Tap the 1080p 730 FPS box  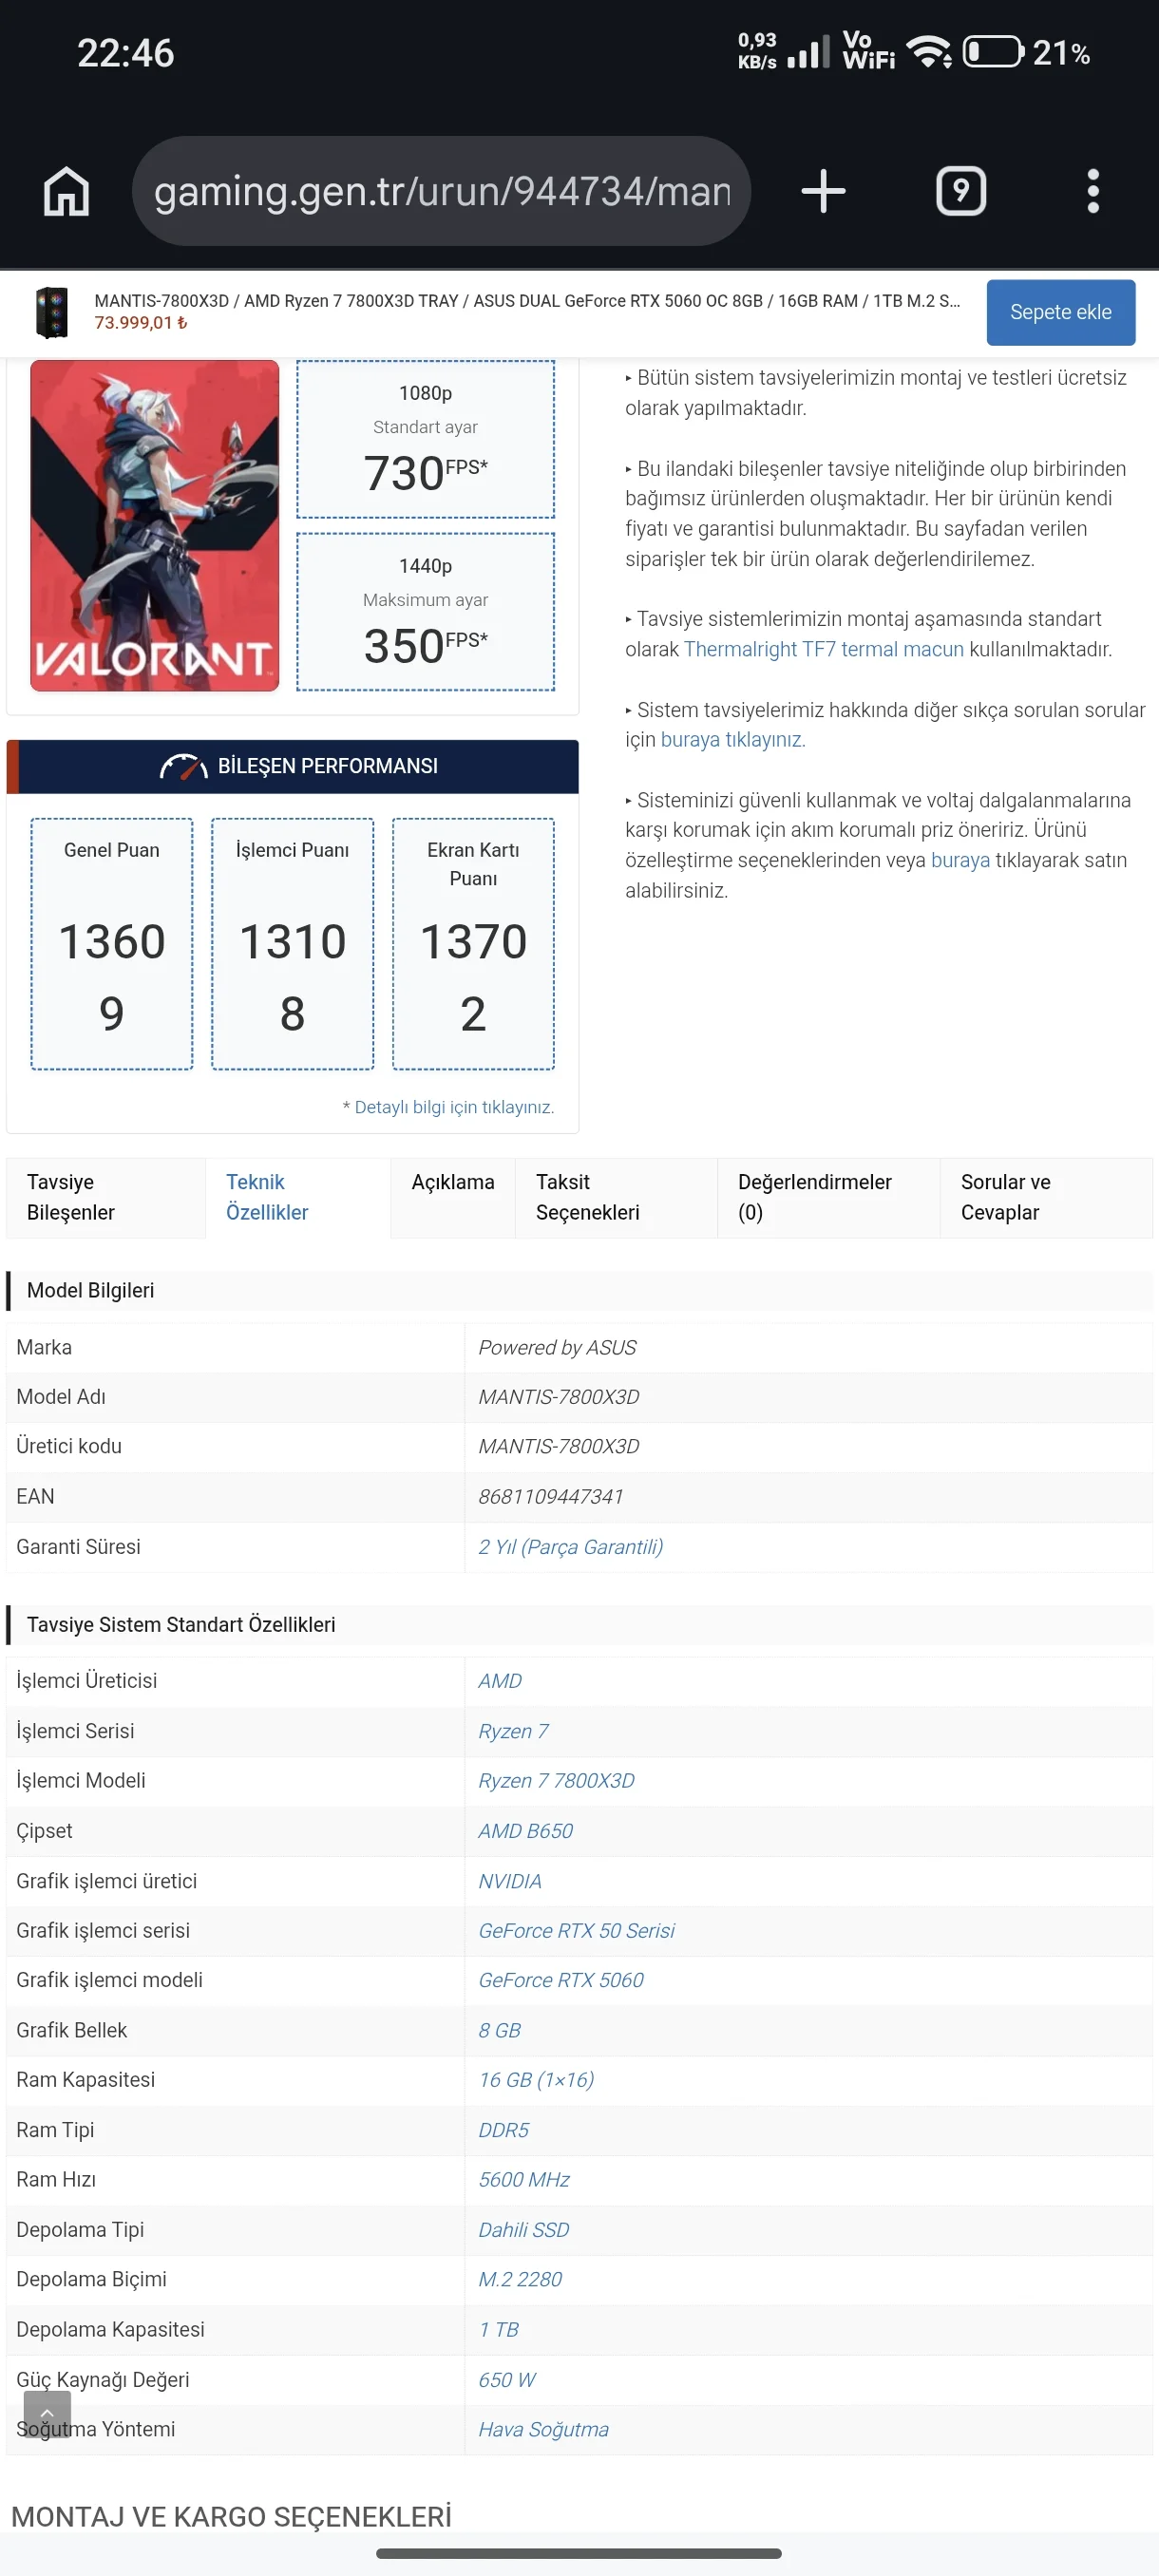pos(425,439)
